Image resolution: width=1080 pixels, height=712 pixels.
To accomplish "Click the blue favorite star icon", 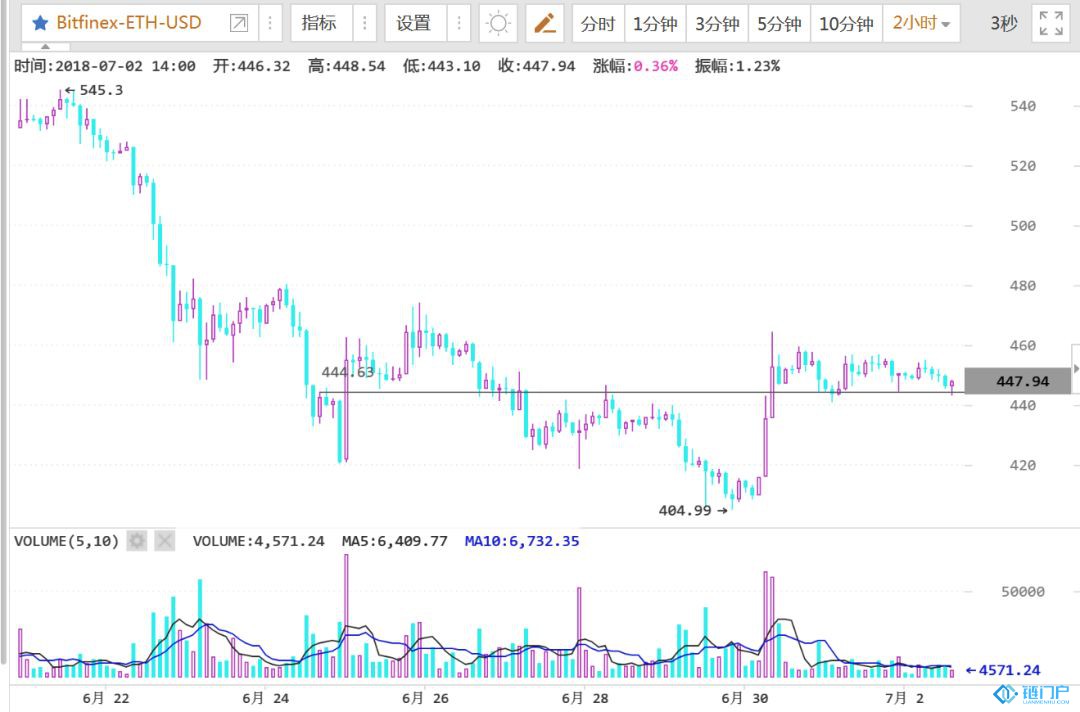I will [40, 23].
